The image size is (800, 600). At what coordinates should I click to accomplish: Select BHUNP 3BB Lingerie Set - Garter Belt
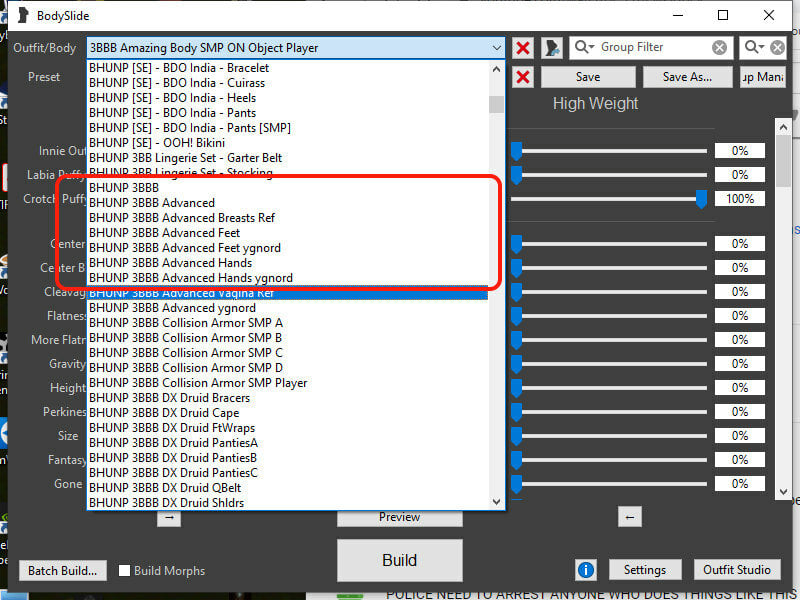click(287, 158)
